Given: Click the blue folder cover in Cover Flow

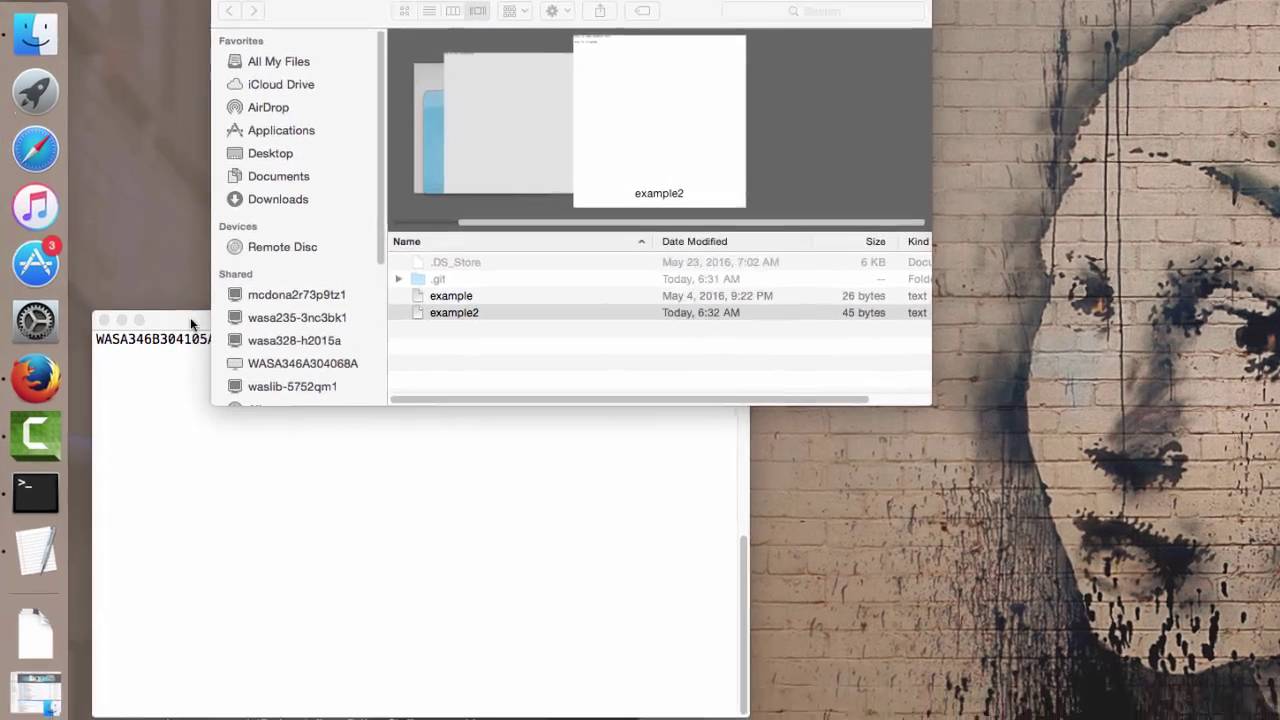Looking at the screenshot, I should point(431,140).
